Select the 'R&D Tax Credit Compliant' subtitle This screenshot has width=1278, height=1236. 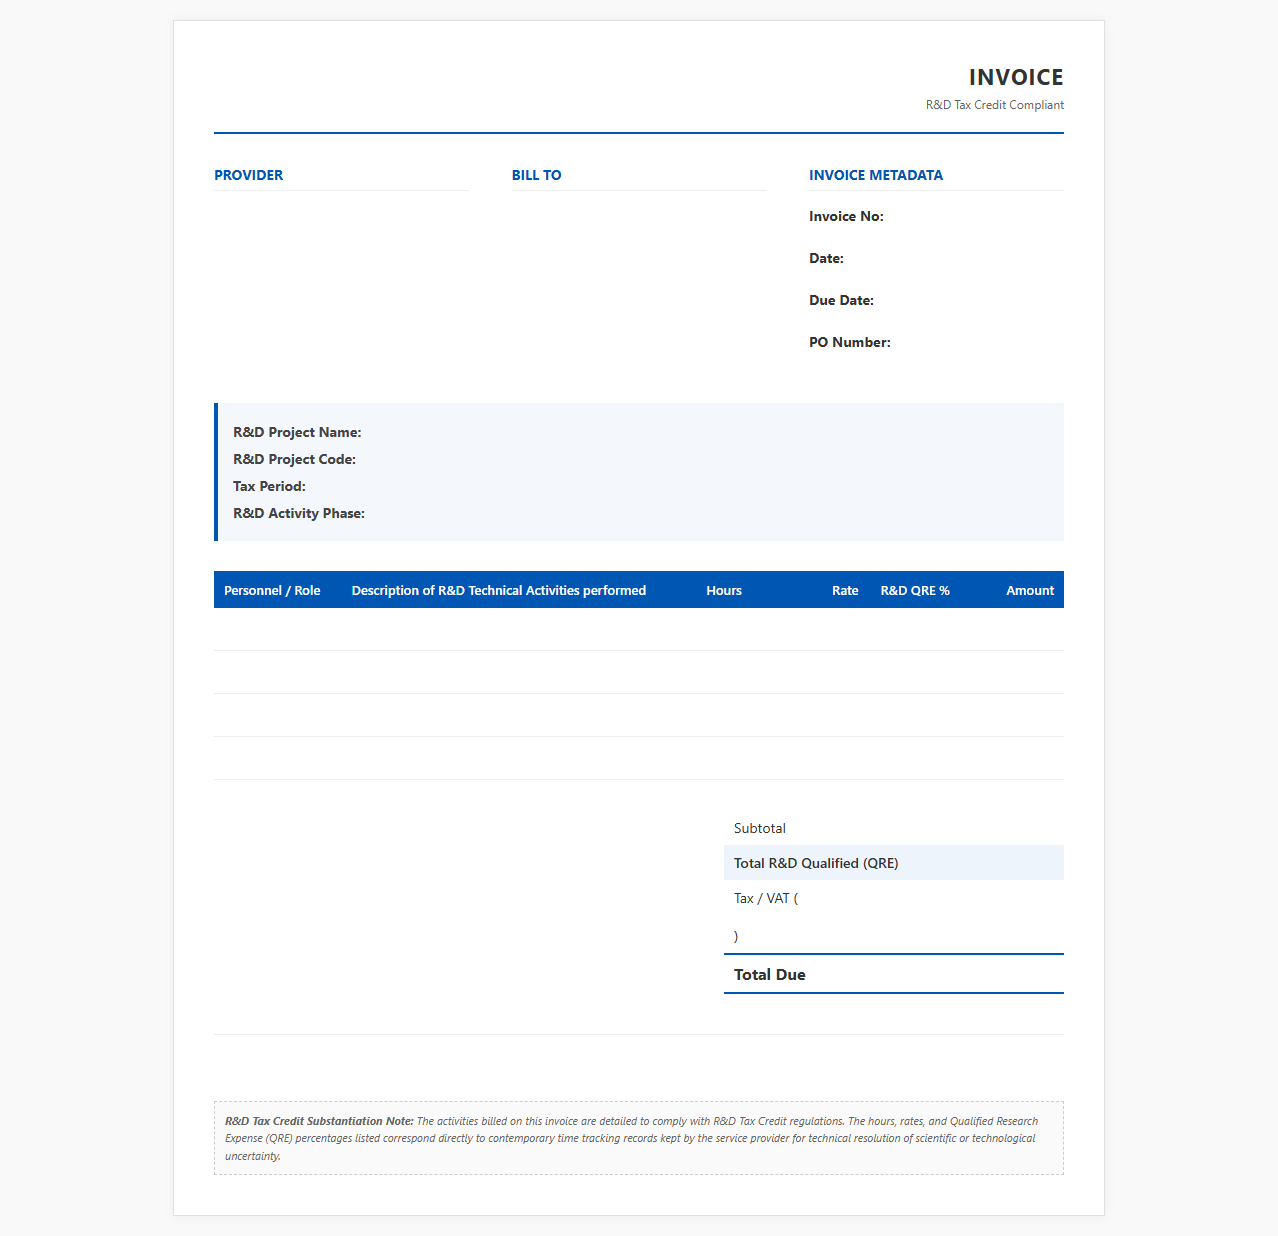pos(995,105)
